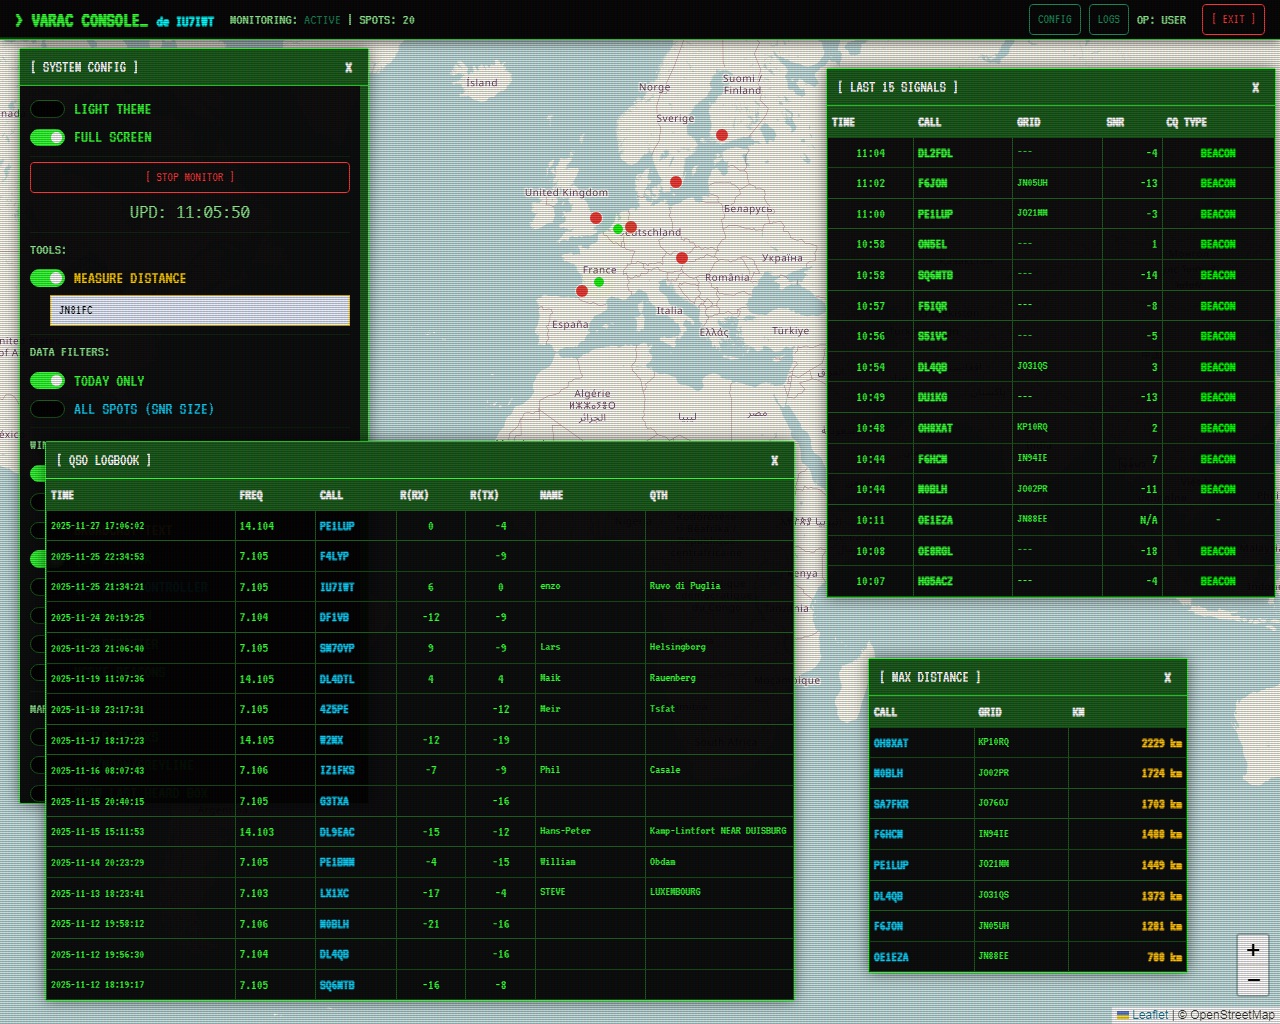The width and height of the screenshot is (1280, 1024).
Task: Close the Last 15 Signals panel
Action: (1255, 87)
